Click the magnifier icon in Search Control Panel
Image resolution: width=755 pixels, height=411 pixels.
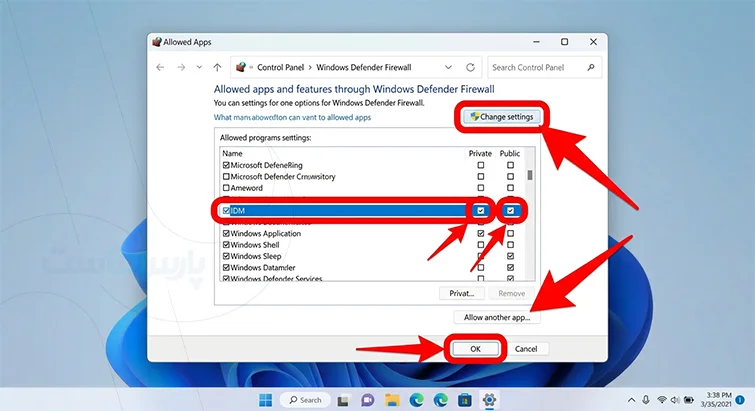(591, 67)
